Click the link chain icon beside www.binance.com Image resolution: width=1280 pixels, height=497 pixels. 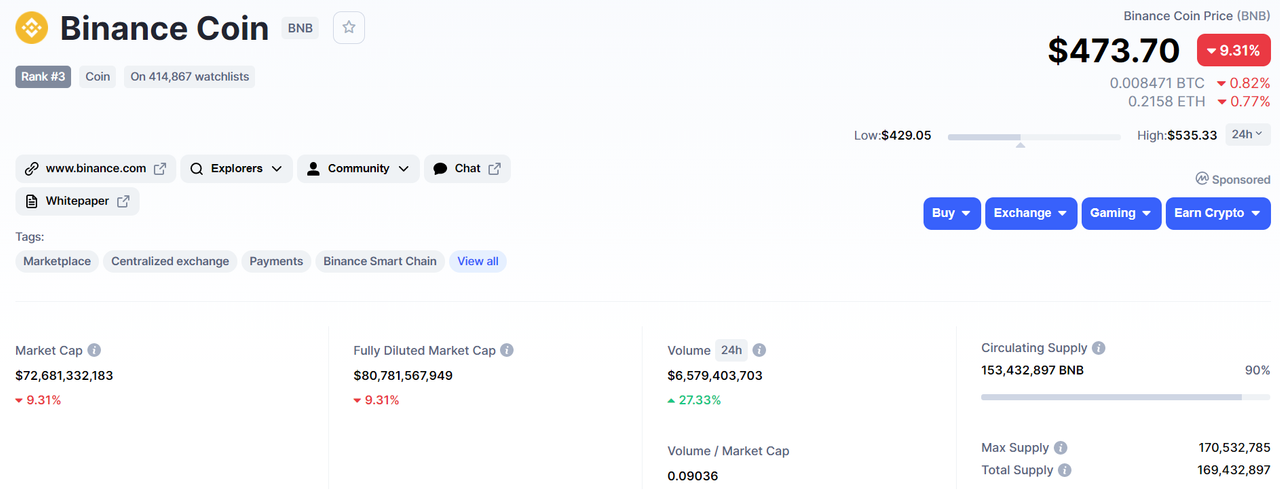(x=31, y=169)
